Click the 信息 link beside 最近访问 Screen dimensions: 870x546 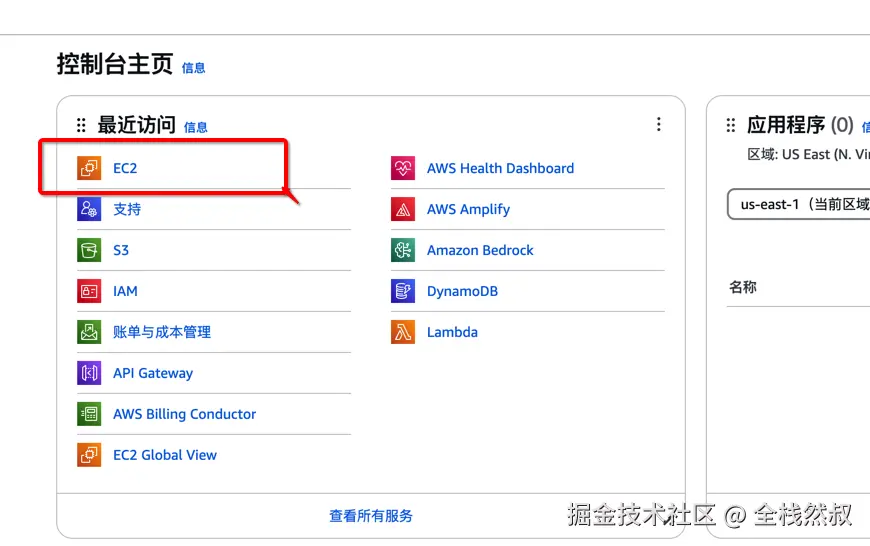point(196,128)
